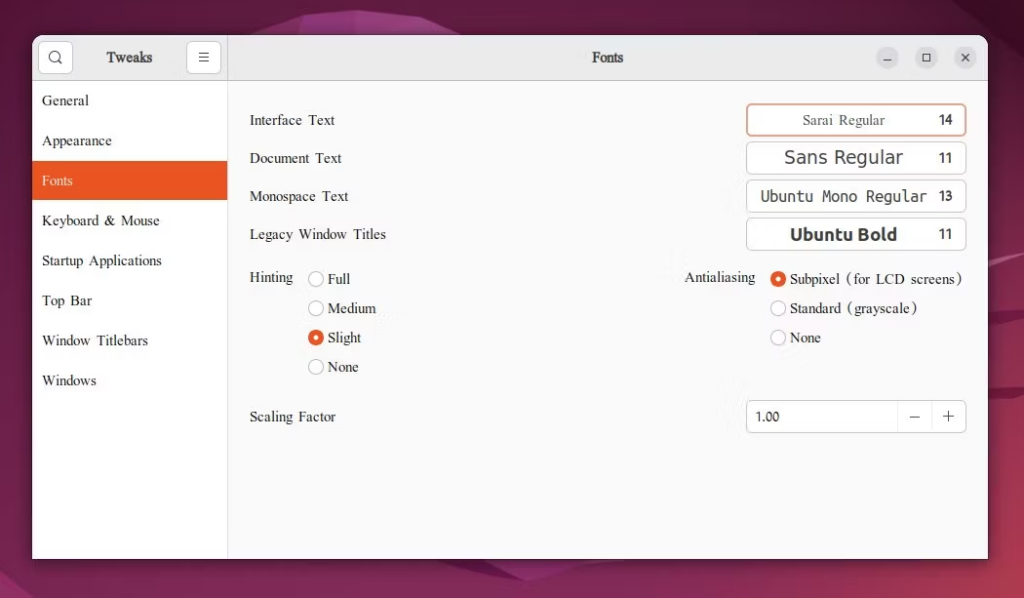Click the Fonts title in header bar
Image resolution: width=1024 pixels, height=598 pixels.
(607, 57)
